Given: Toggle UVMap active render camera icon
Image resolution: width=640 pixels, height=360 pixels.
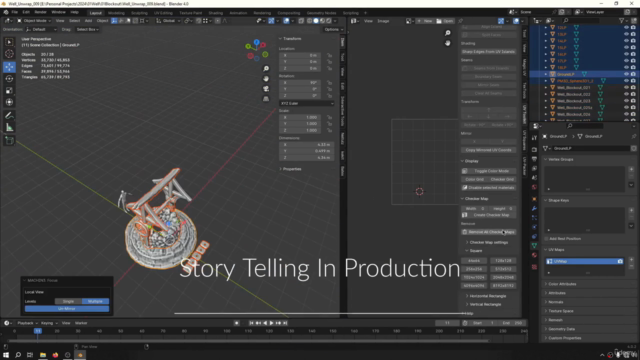Looking at the screenshot, I should click(x=620, y=261).
